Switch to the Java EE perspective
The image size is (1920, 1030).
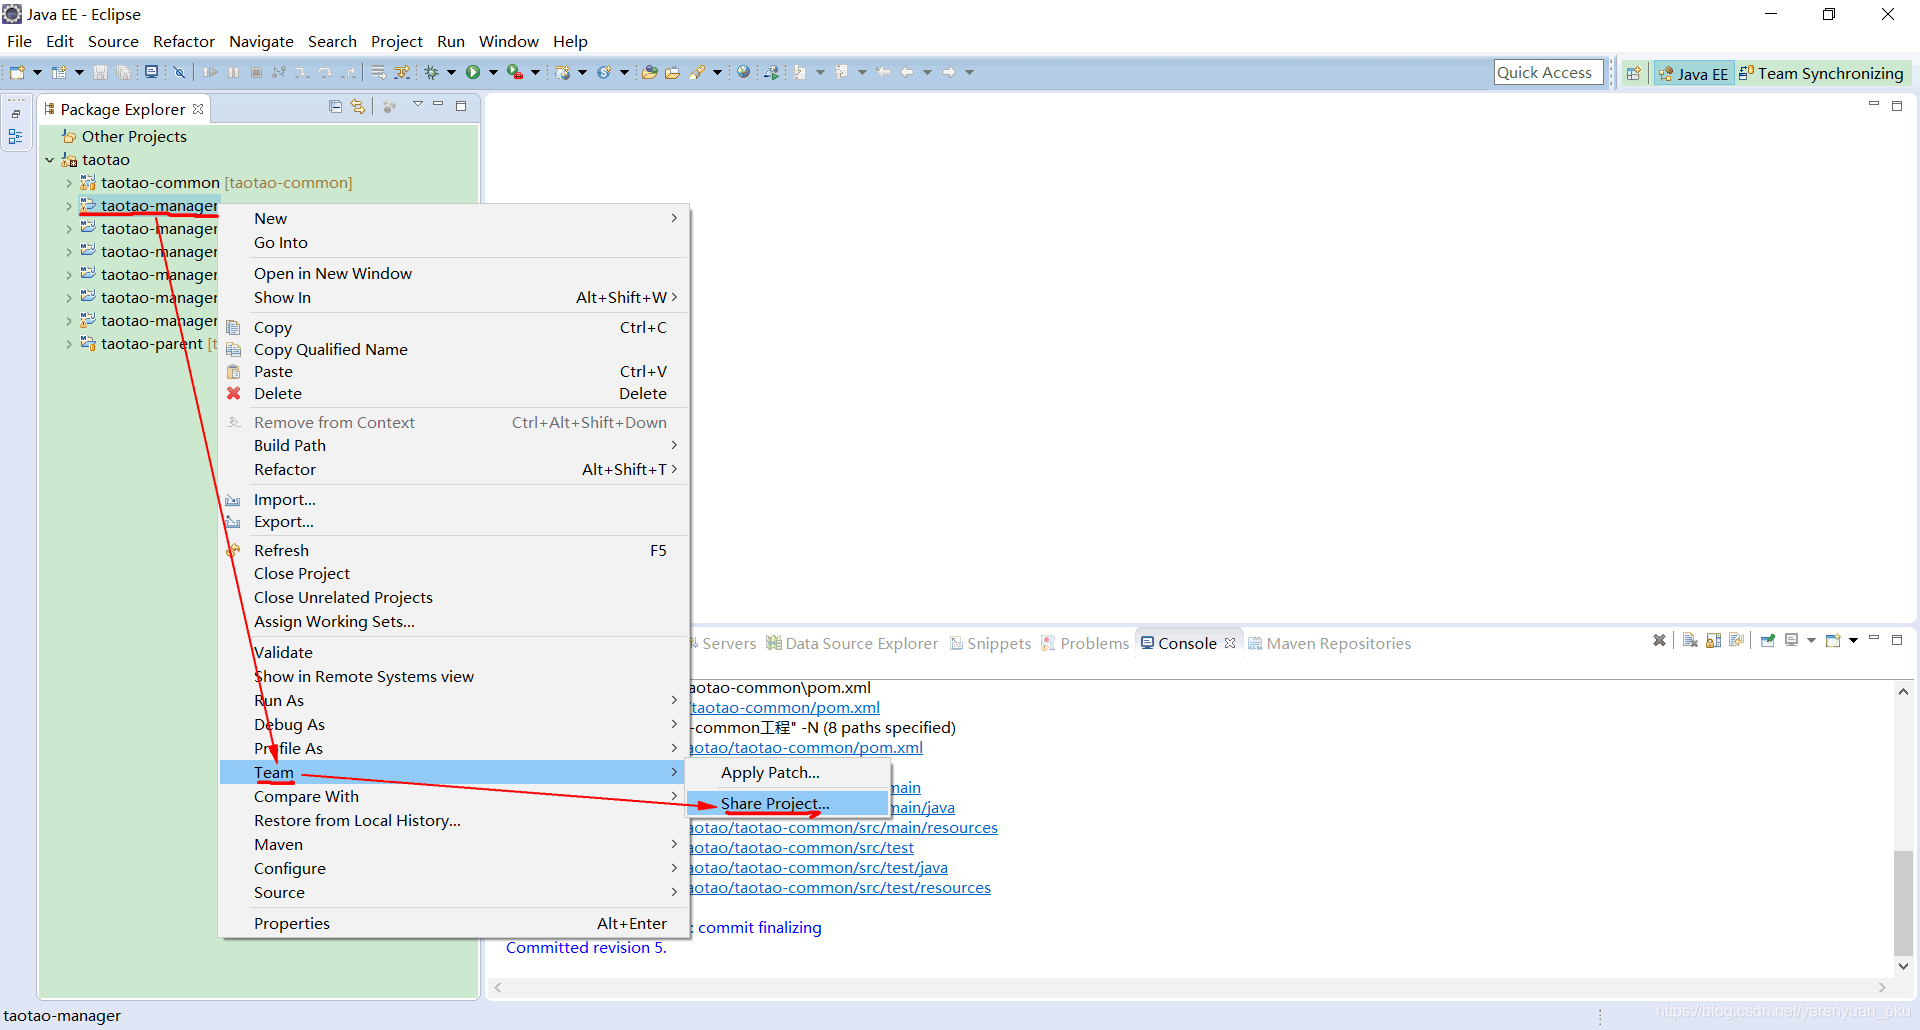[x=1693, y=73]
